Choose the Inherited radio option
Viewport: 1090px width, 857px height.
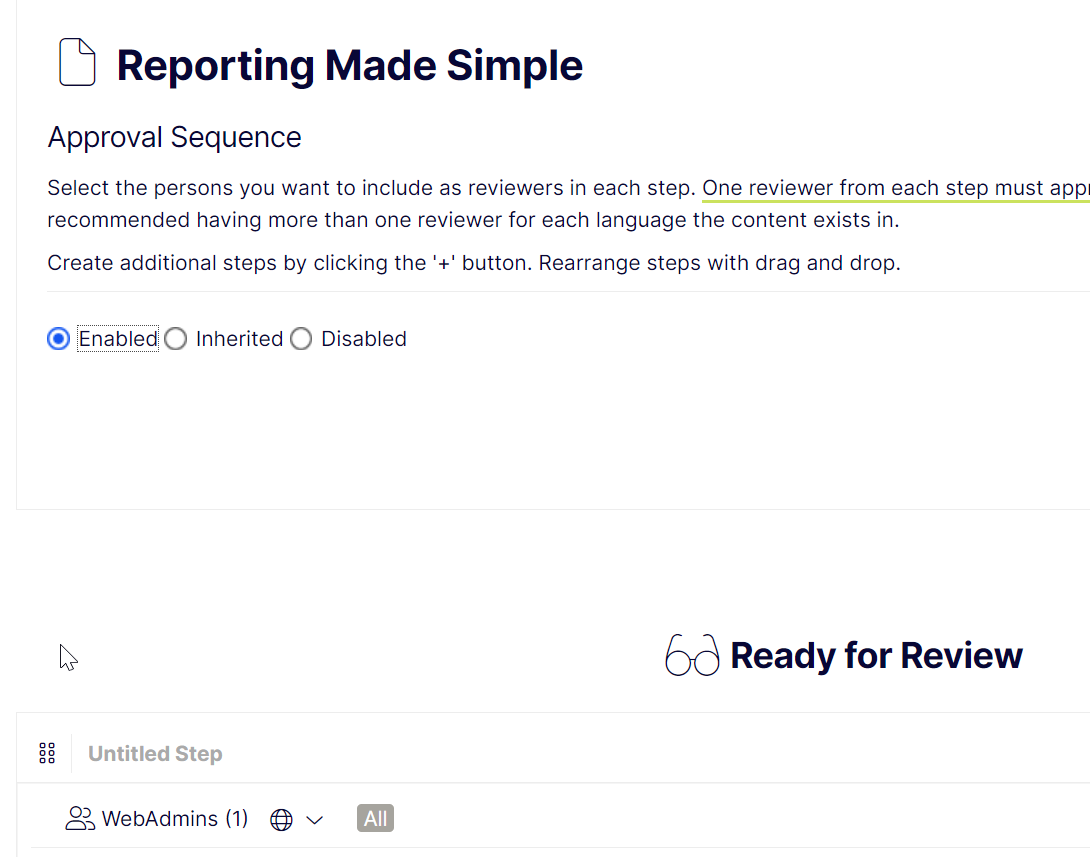pos(176,339)
